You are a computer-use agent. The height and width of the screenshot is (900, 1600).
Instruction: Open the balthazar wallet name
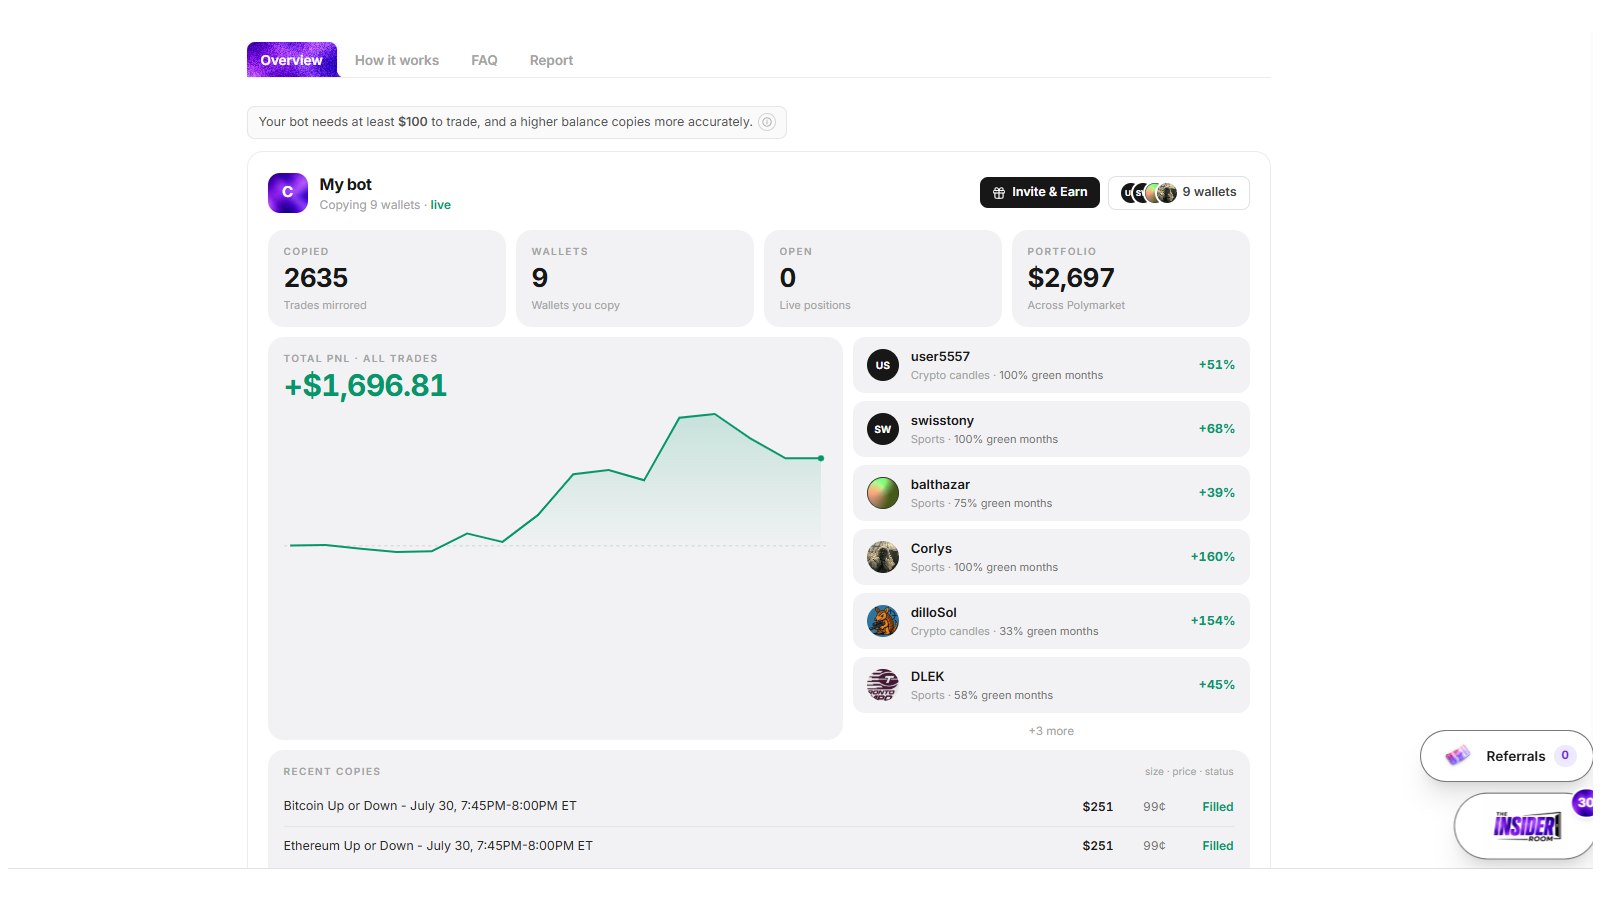tap(940, 485)
